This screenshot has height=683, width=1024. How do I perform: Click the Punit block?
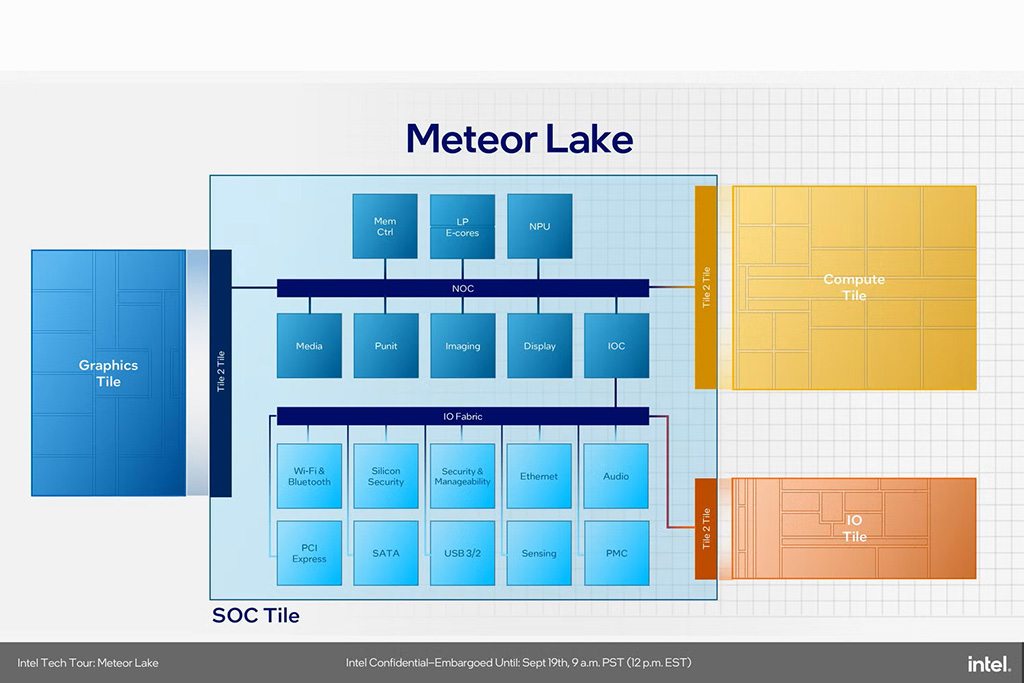386,346
